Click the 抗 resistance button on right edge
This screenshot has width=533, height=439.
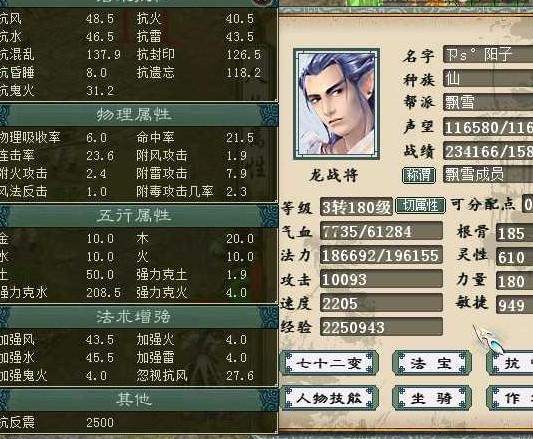[510, 363]
